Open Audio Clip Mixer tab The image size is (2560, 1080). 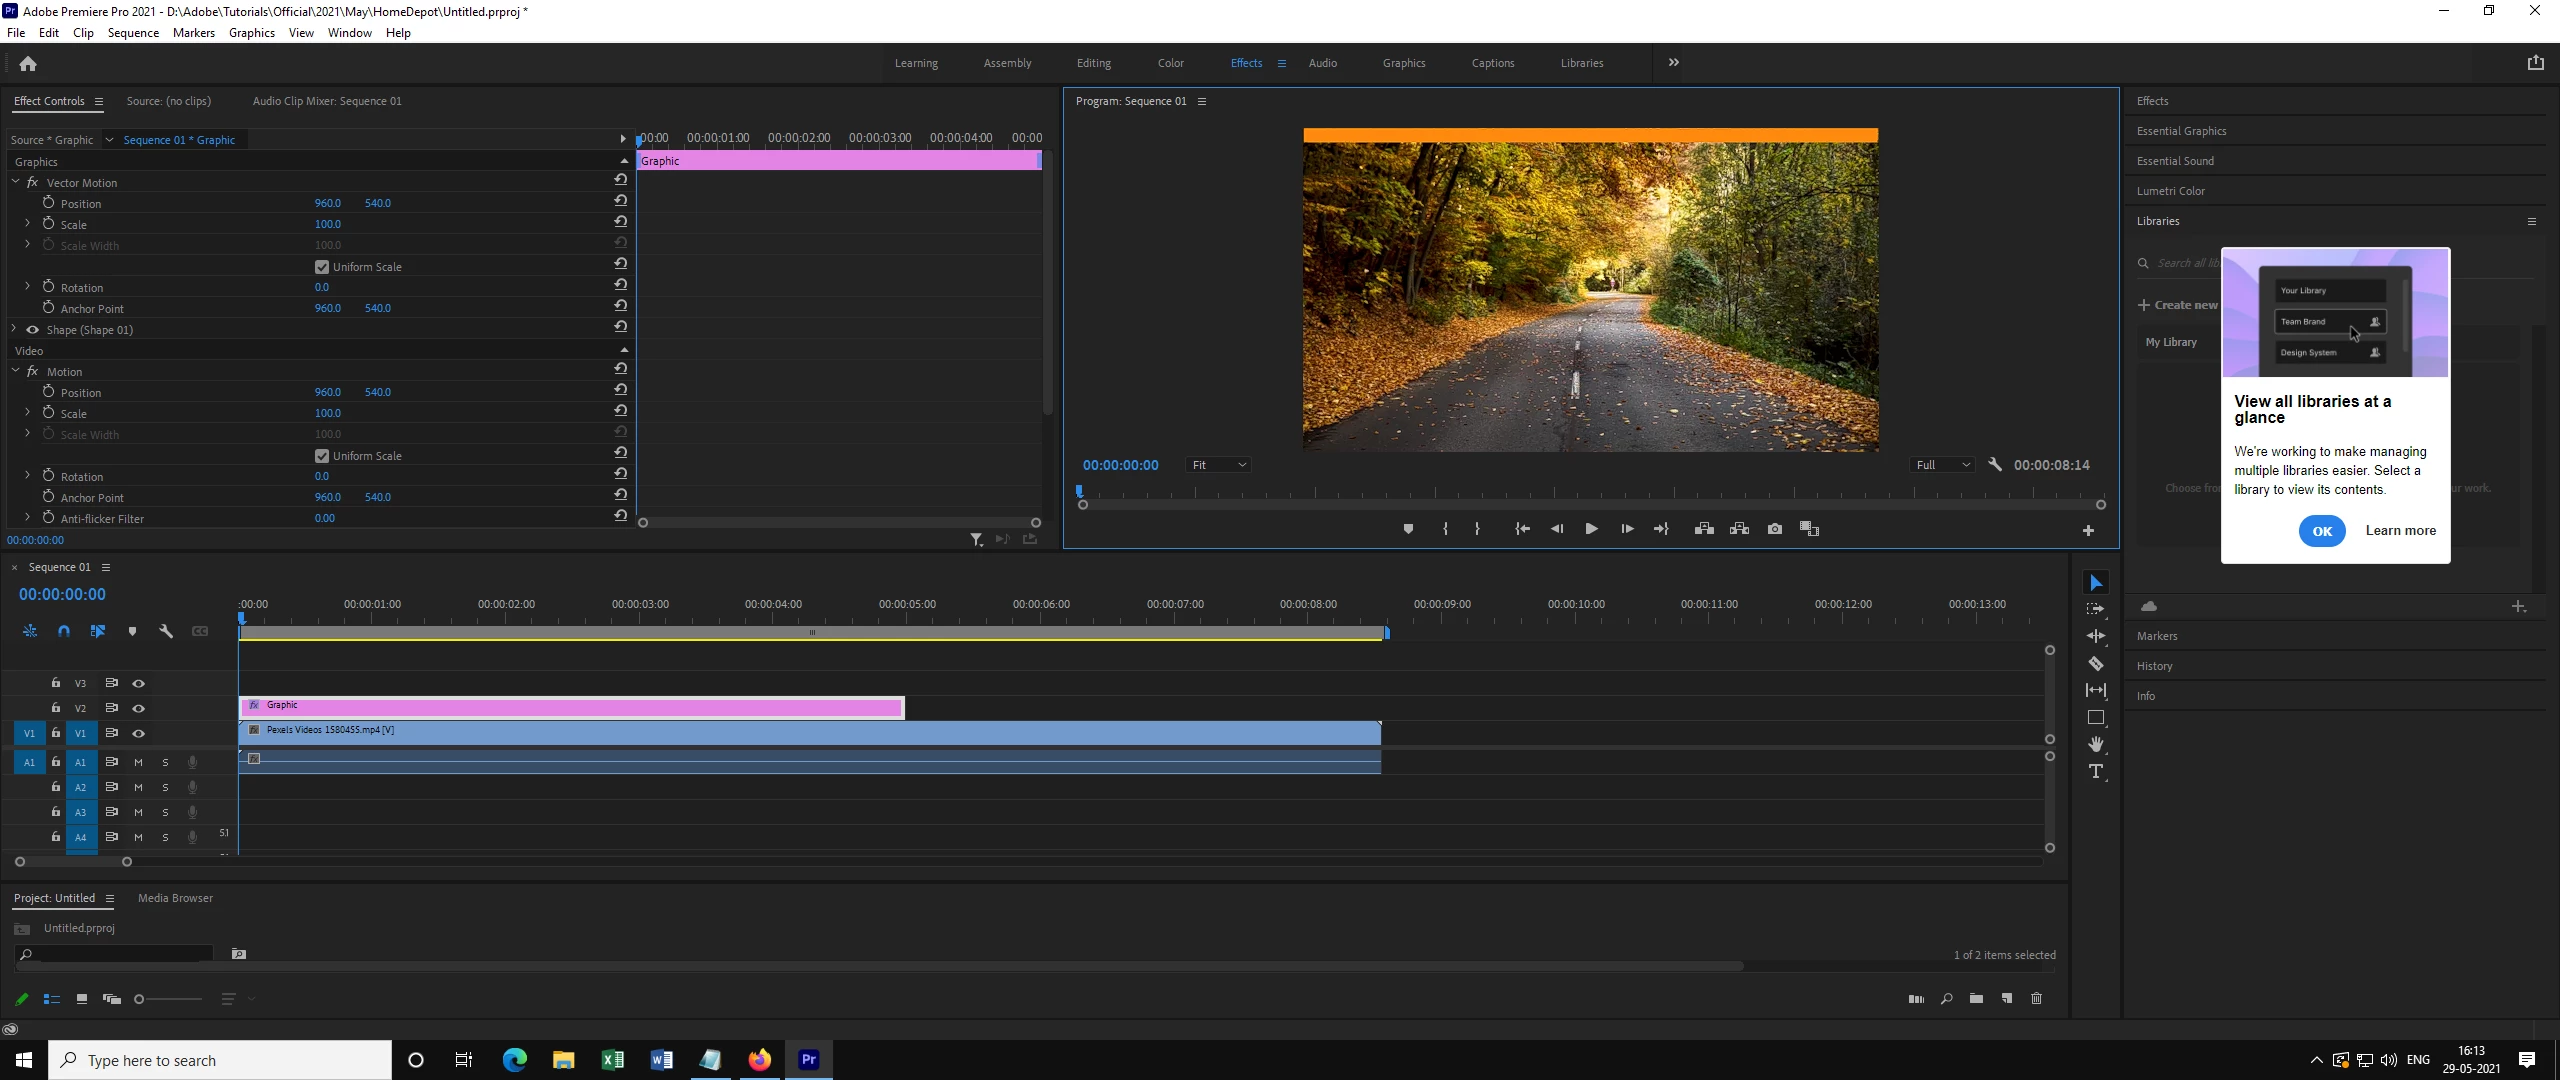(327, 101)
